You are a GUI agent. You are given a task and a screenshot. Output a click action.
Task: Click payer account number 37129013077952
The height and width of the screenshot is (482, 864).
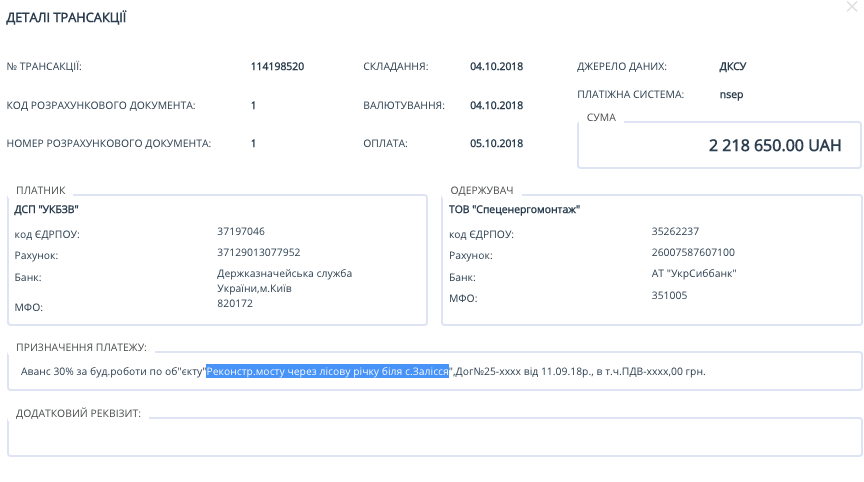(258, 252)
